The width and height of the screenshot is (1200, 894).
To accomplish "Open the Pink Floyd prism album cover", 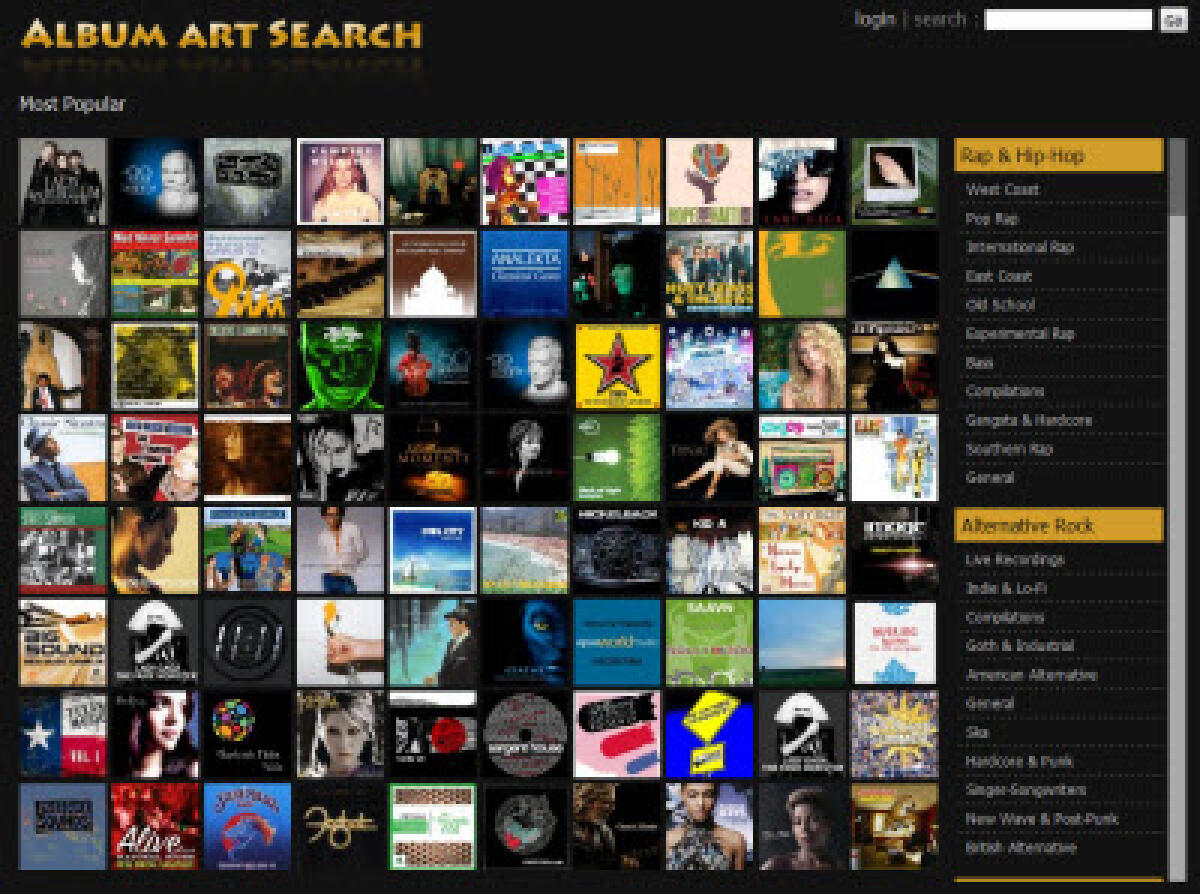I will tap(894, 274).
